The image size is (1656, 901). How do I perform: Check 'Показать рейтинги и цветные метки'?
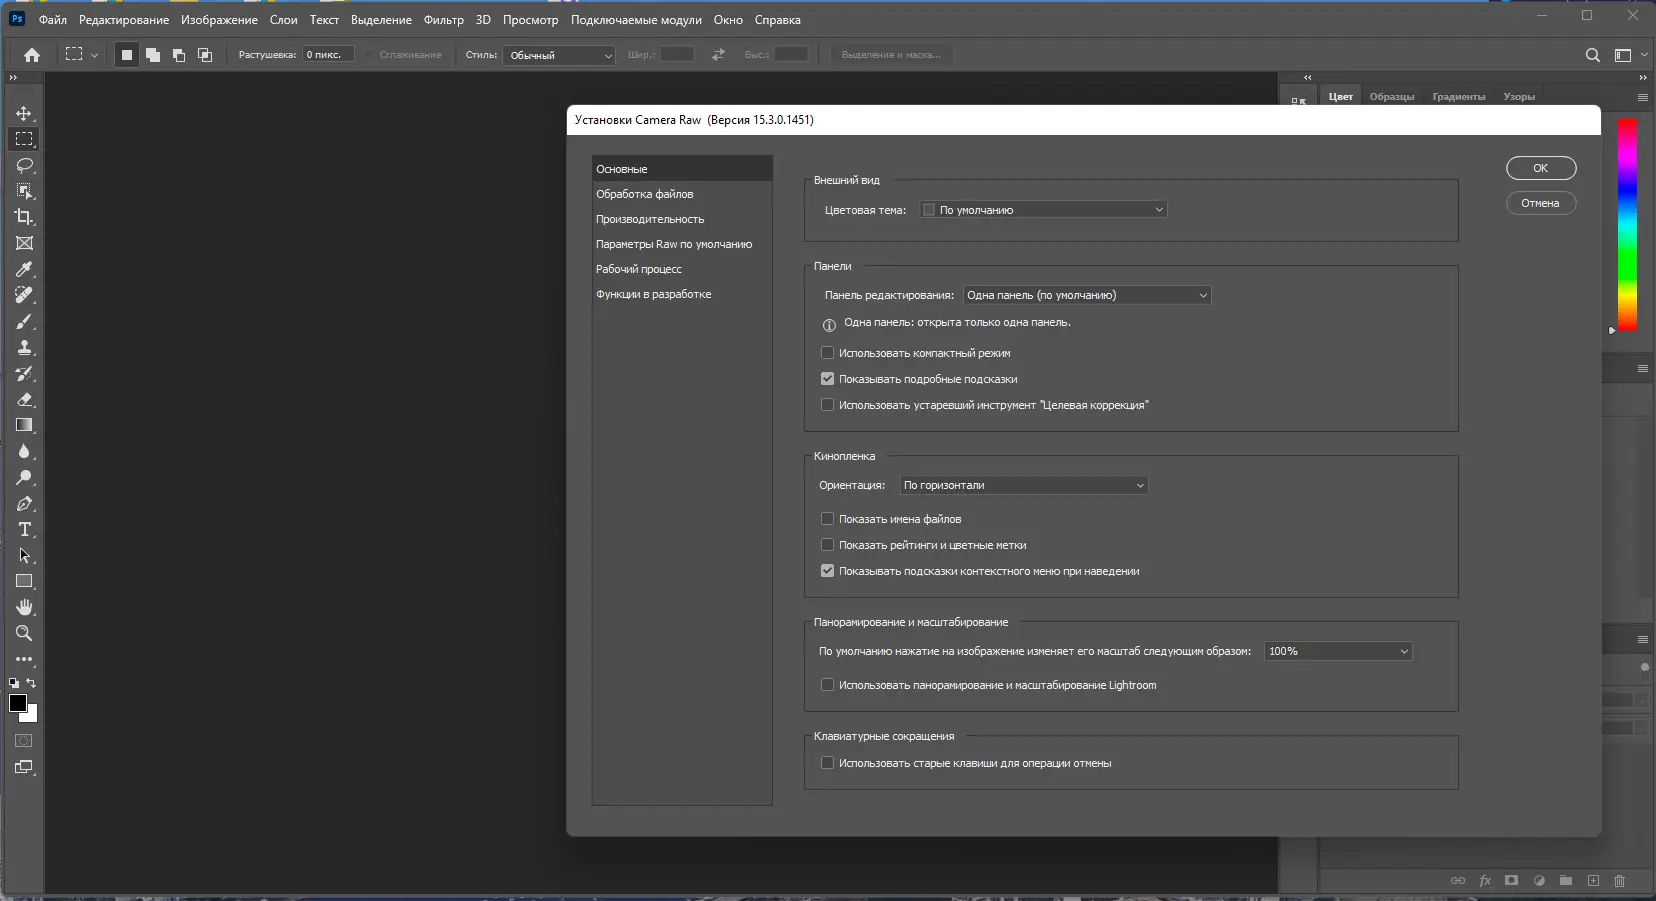tap(827, 545)
